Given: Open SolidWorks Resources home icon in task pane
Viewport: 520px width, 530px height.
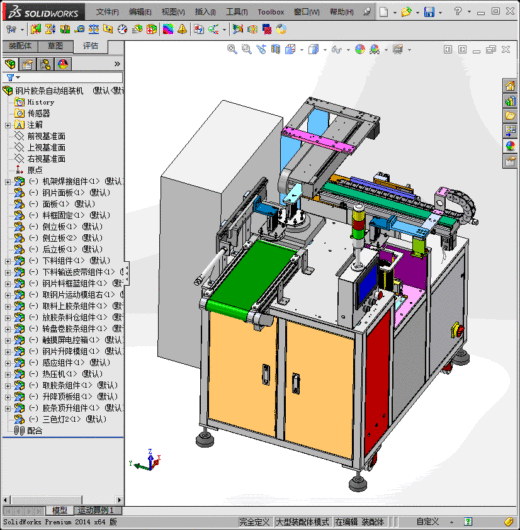Looking at the screenshot, I should pos(510,86).
